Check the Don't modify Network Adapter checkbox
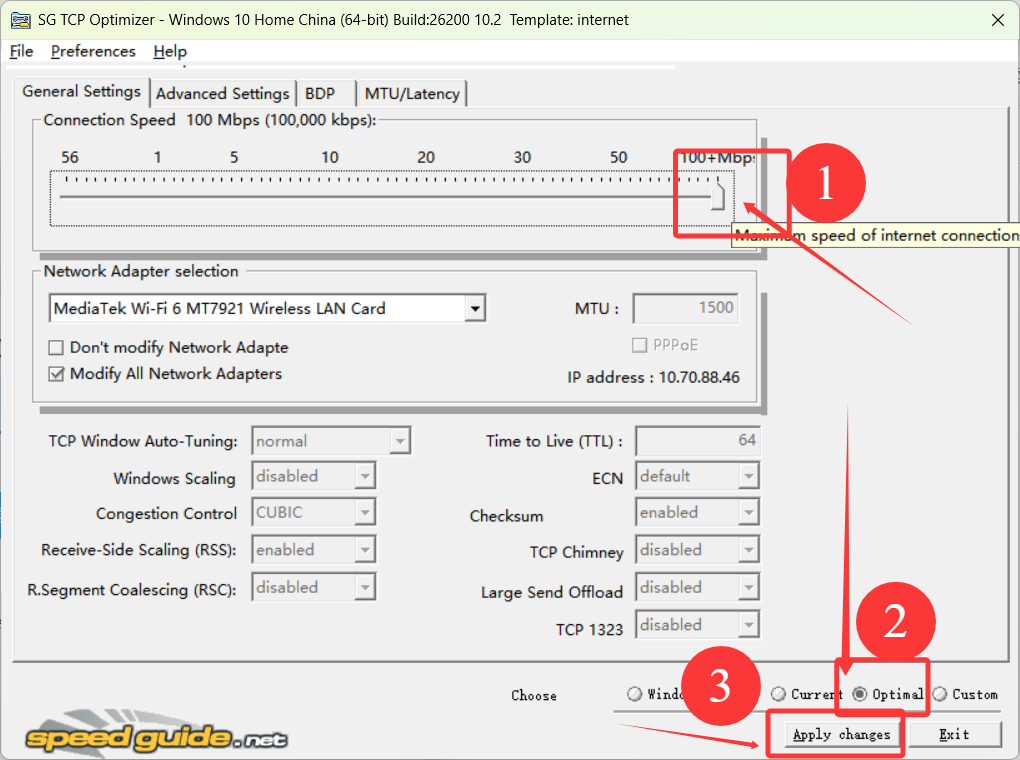 point(55,347)
